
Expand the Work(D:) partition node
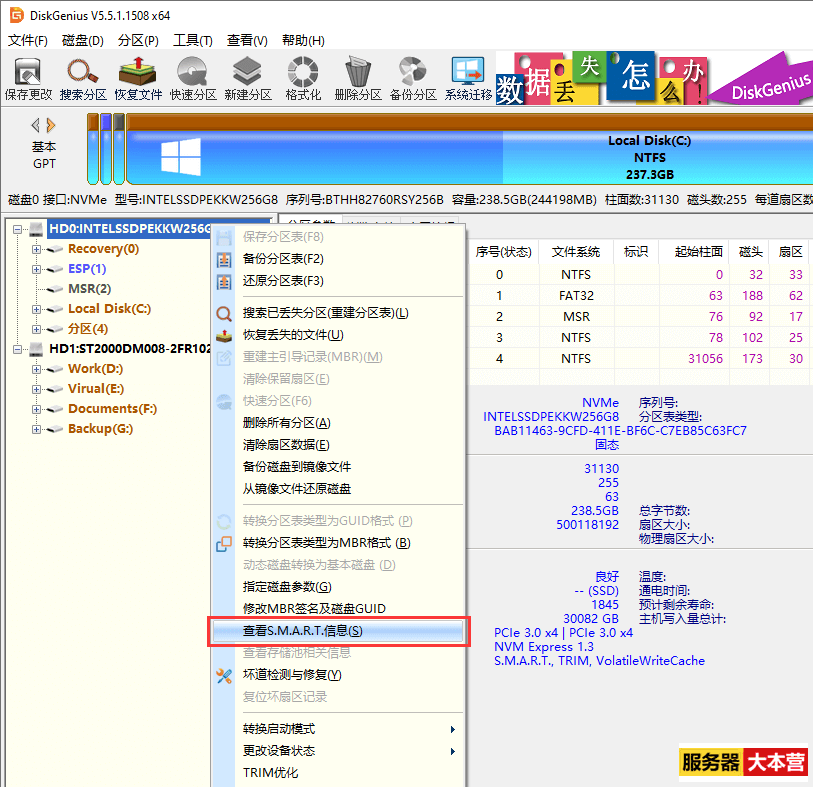(x=37, y=369)
